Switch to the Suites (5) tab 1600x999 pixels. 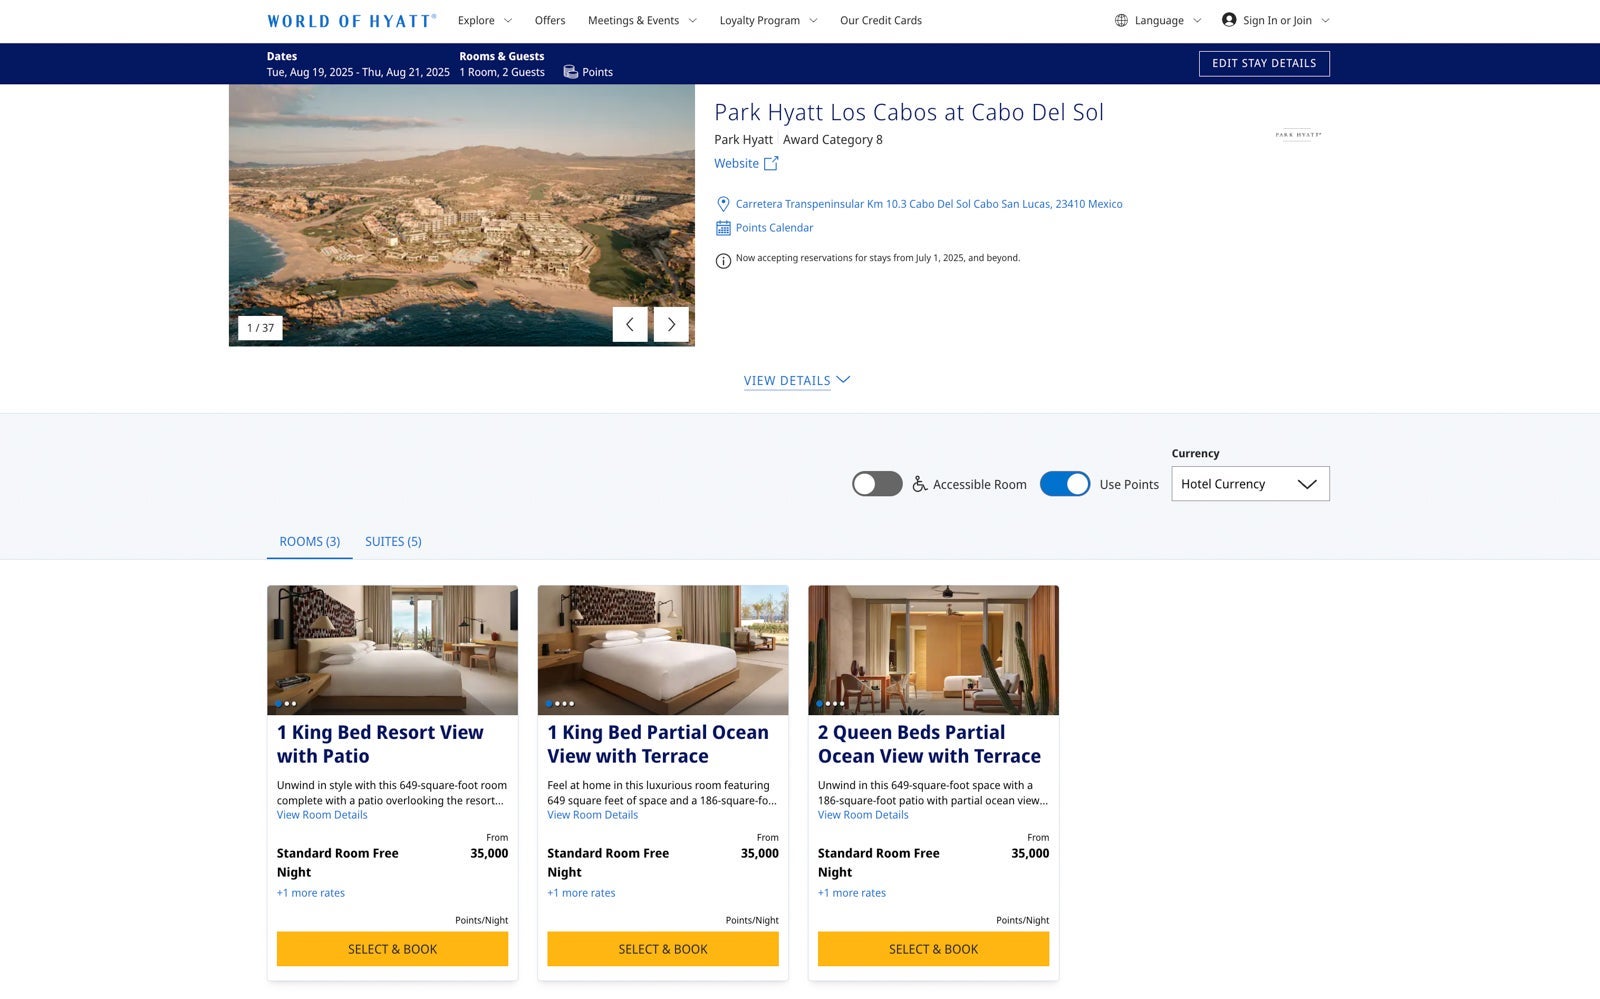point(393,542)
